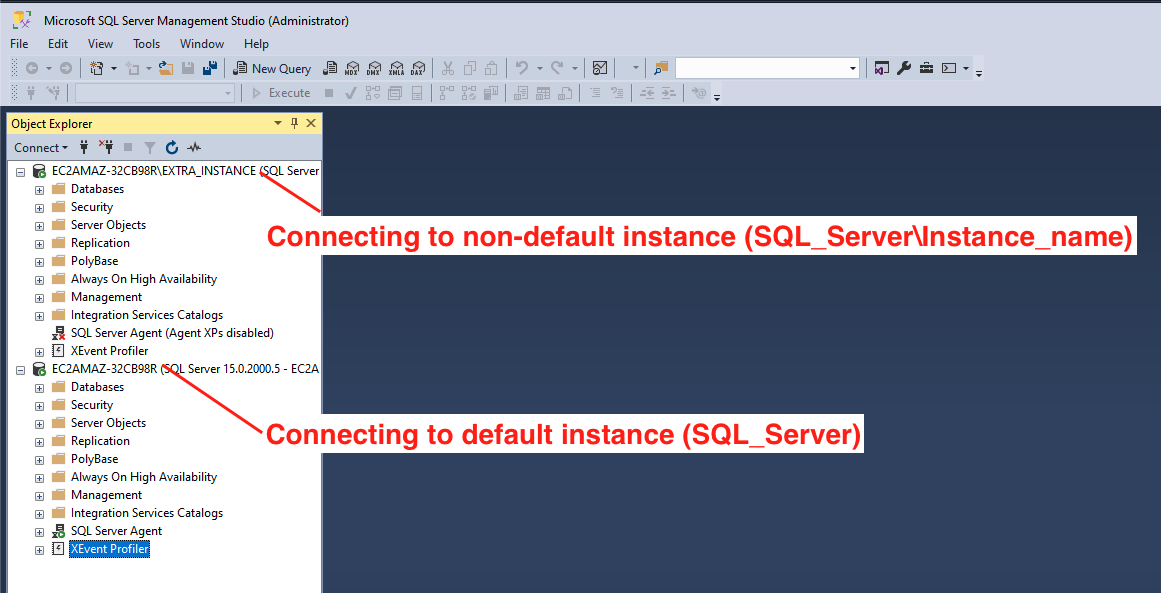1161x593 pixels.
Task: Open the Help menu
Action: coord(256,44)
